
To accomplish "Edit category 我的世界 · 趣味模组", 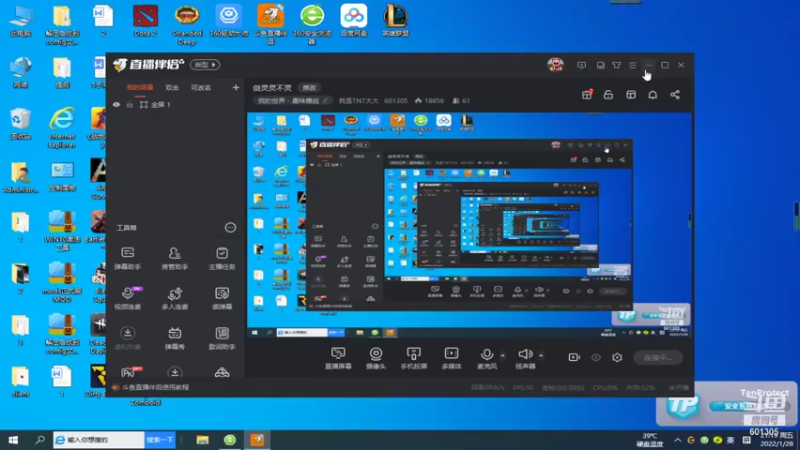I will point(292,101).
